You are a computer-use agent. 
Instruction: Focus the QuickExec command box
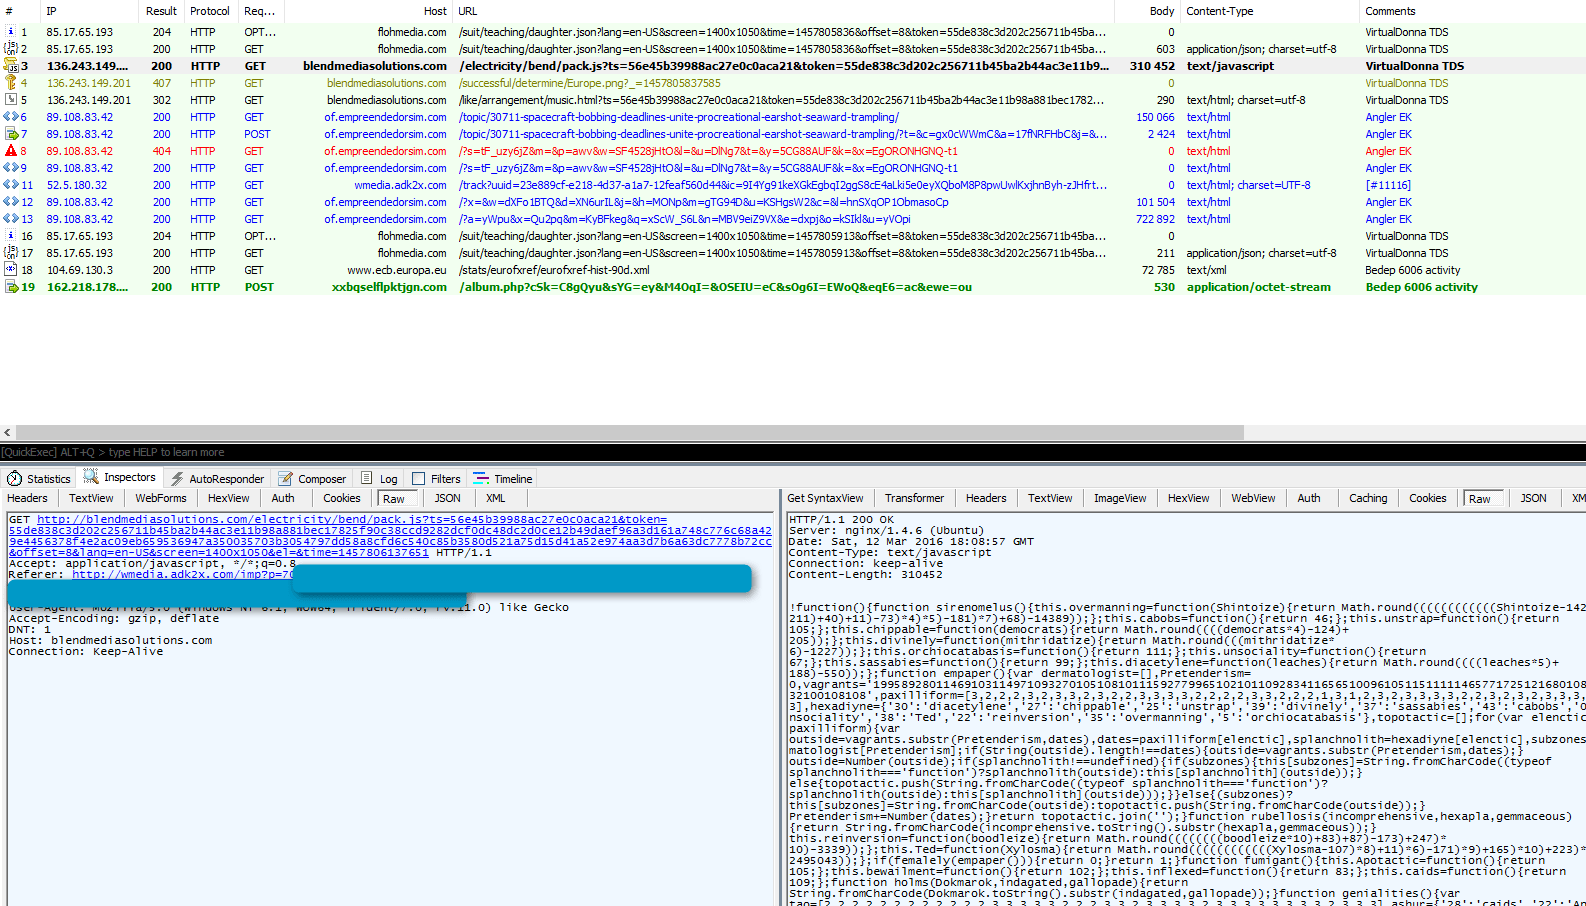(792, 452)
